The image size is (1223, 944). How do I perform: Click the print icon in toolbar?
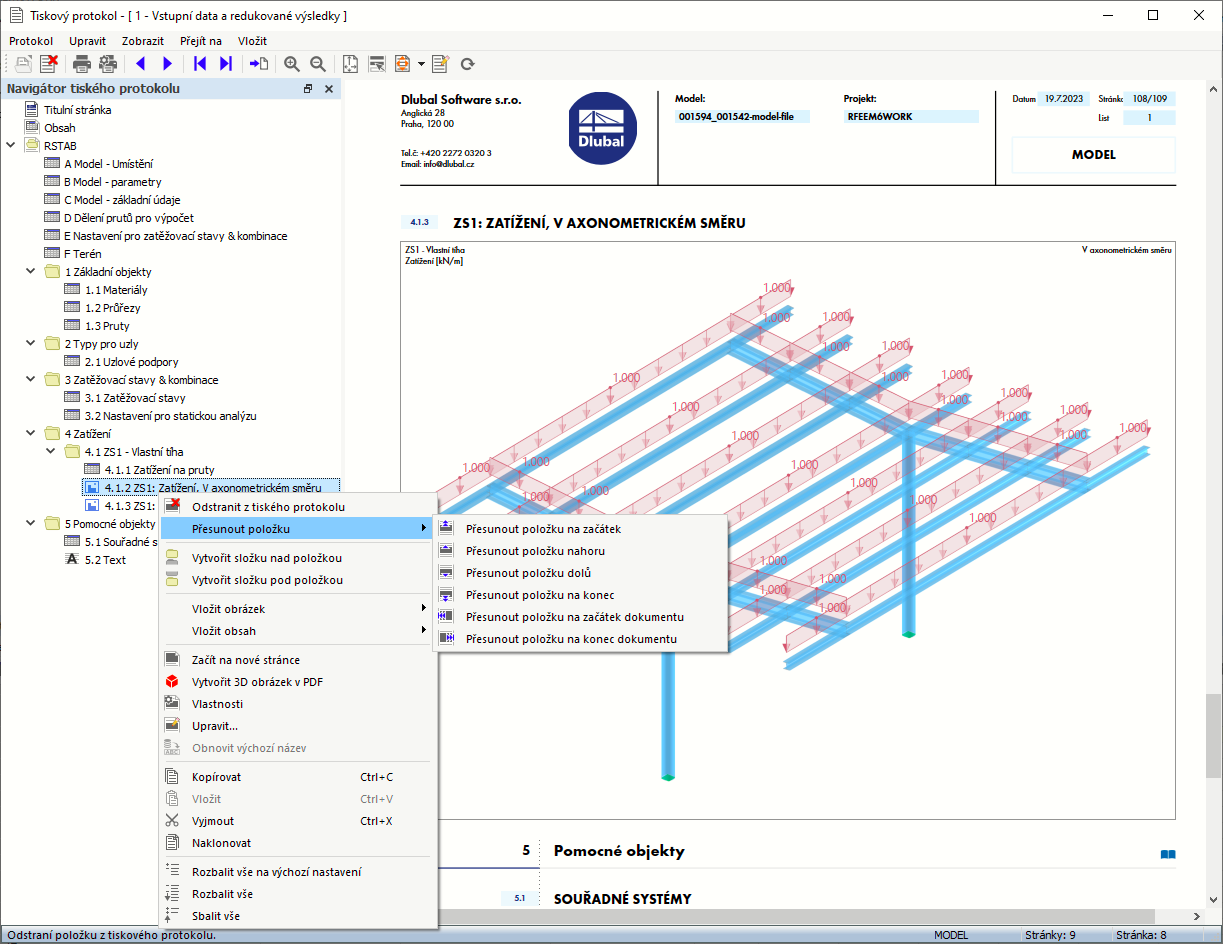82,64
